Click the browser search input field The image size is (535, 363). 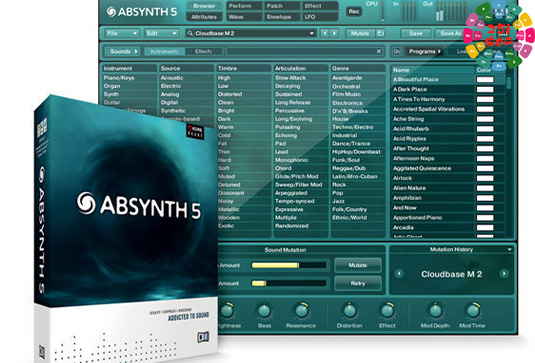[x=301, y=52]
